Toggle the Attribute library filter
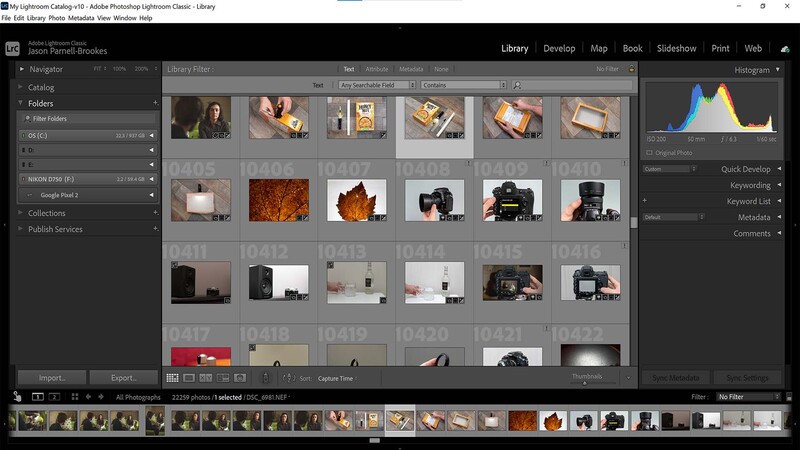Screen dimensions: 800x450 tap(377, 69)
